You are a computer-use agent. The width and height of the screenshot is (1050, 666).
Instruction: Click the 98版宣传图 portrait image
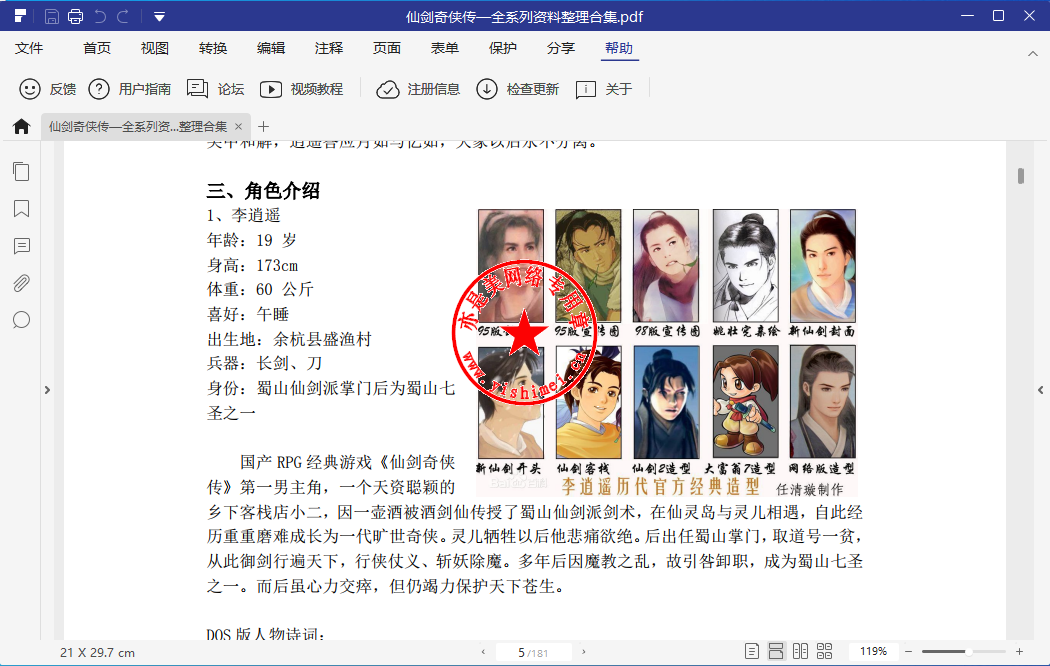point(666,266)
